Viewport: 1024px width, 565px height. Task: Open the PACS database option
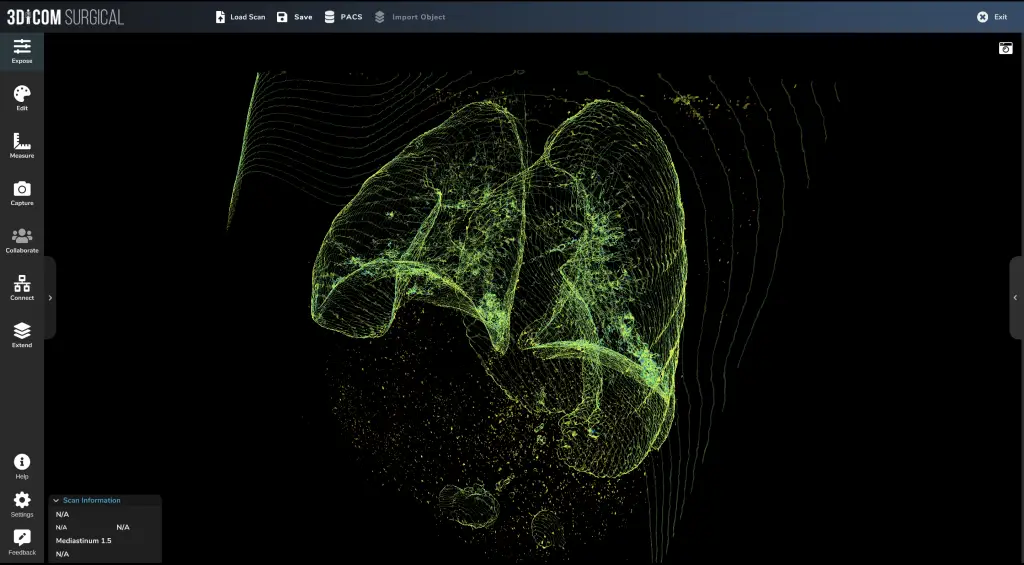tap(343, 17)
